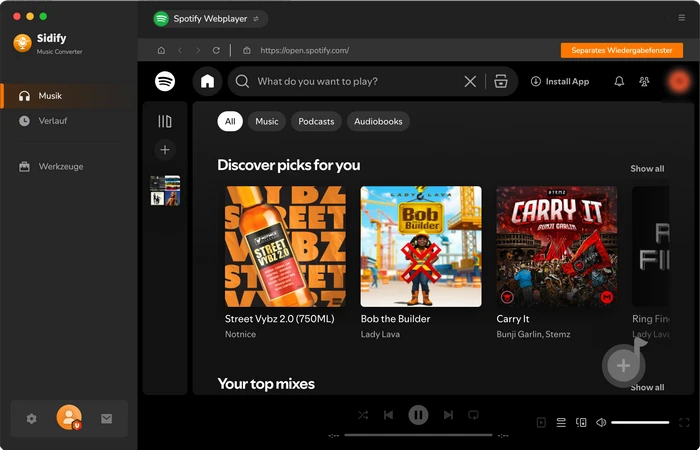Click the Spotify Home icon button
Screen dimensions: 700x450
207,81
